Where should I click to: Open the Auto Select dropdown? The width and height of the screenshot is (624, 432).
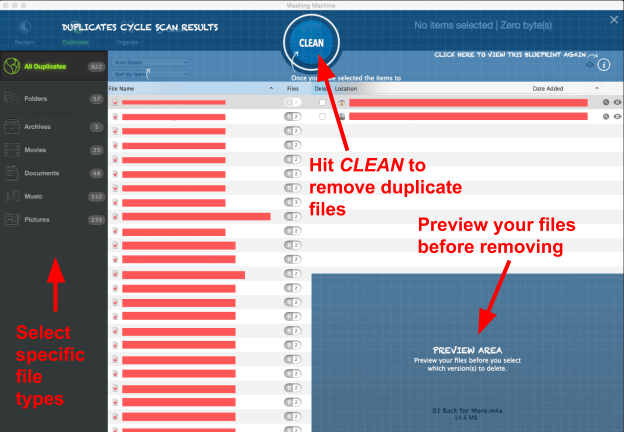tap(150, 62)
